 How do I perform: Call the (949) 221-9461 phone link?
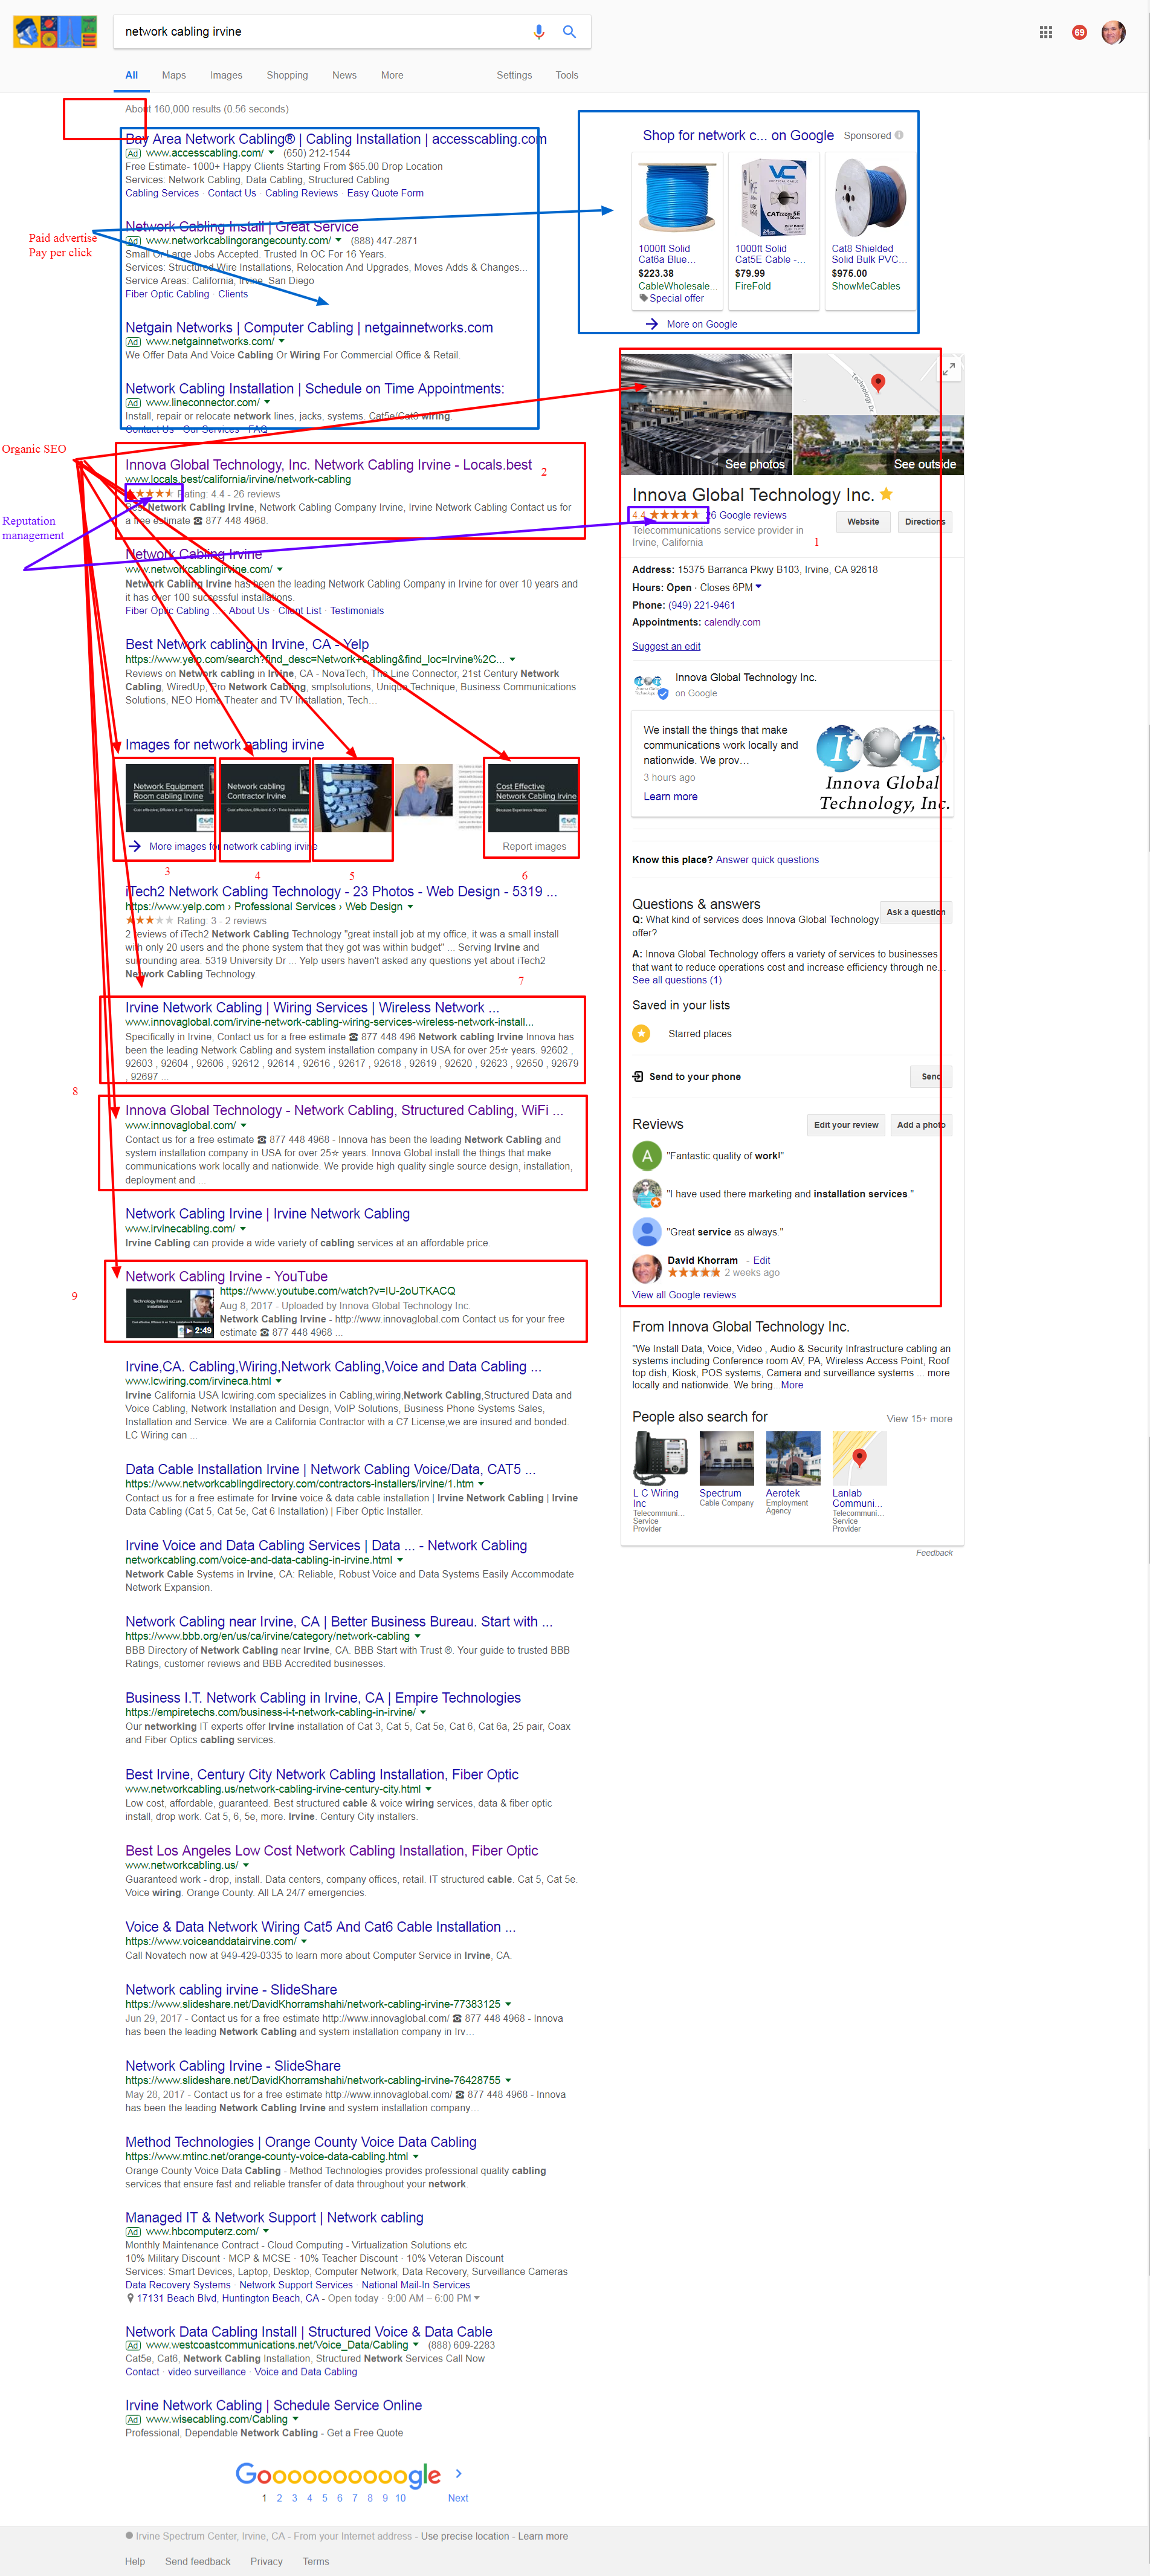701,605
